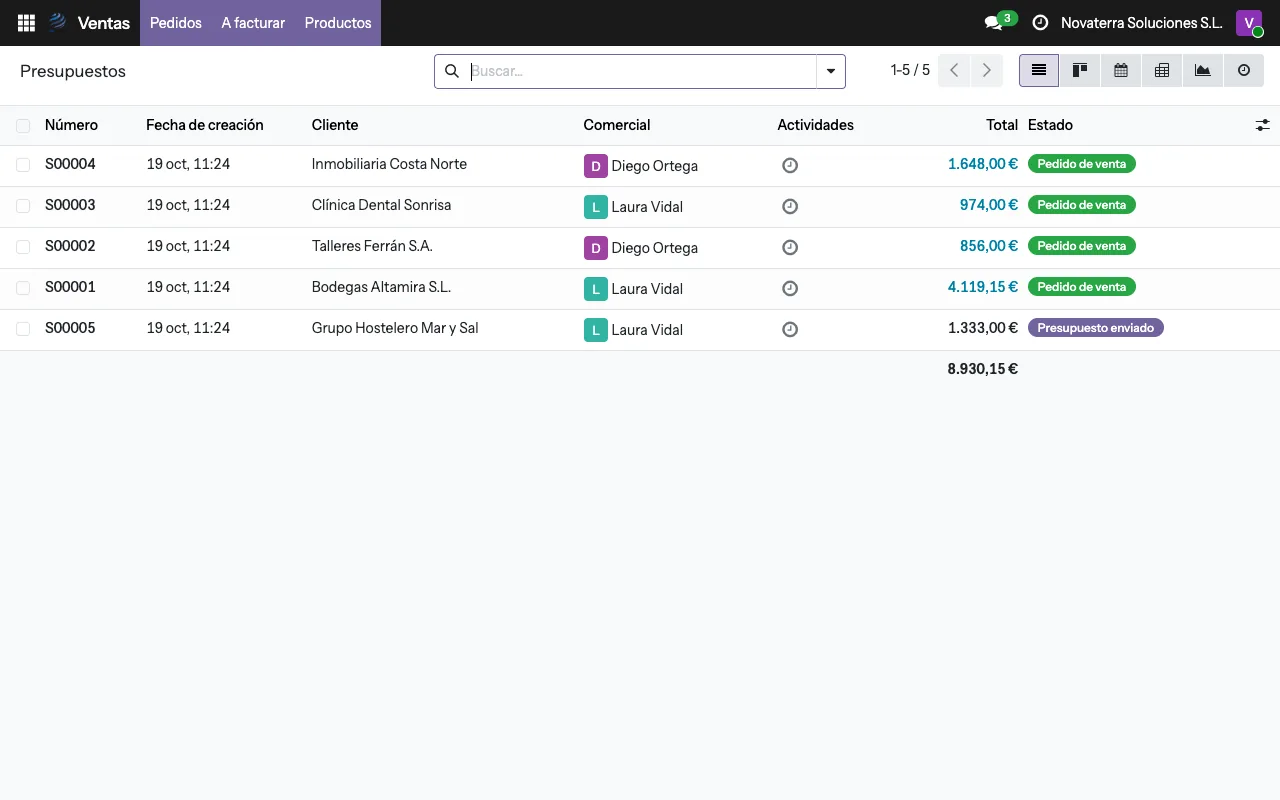
Task: Switch to graph view
Action: [x=1203, y=71]
